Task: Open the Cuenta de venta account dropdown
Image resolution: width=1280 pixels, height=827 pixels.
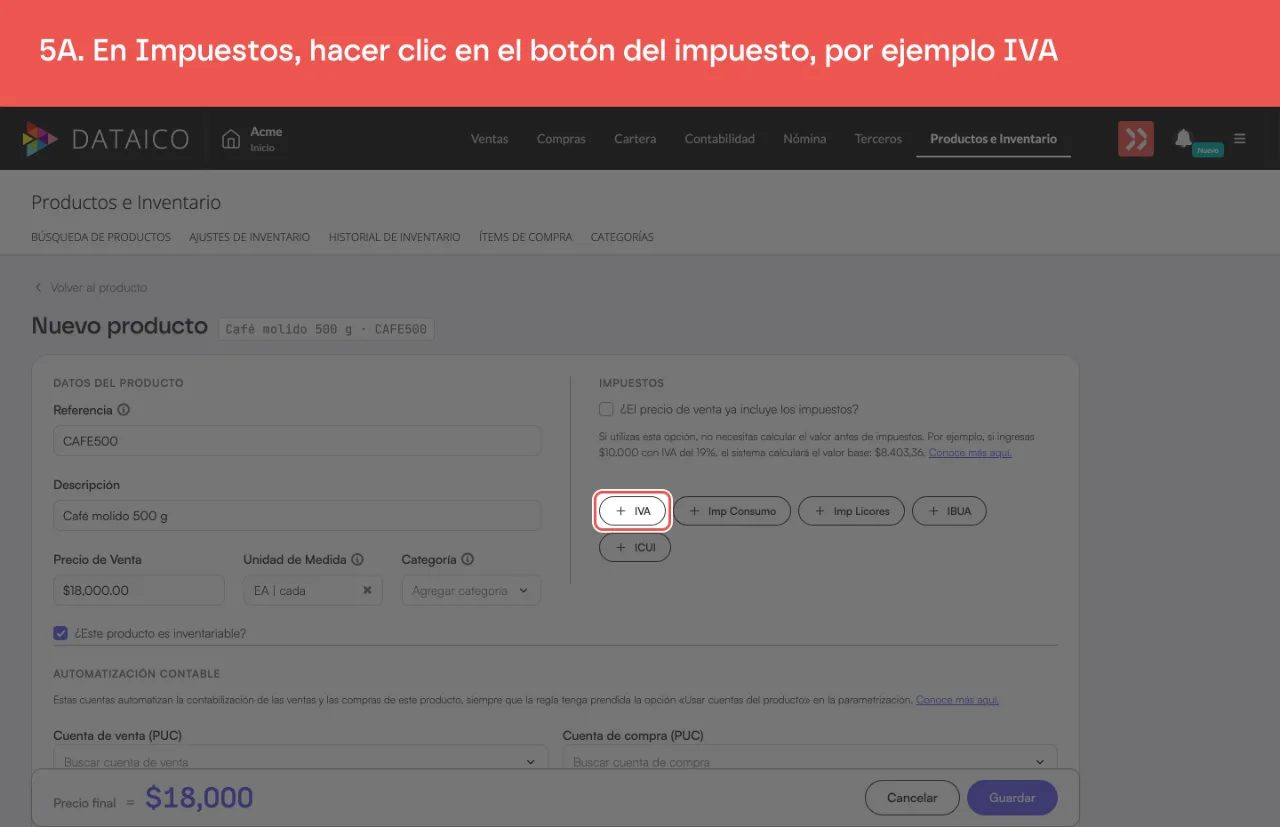Action: (300, 761)
